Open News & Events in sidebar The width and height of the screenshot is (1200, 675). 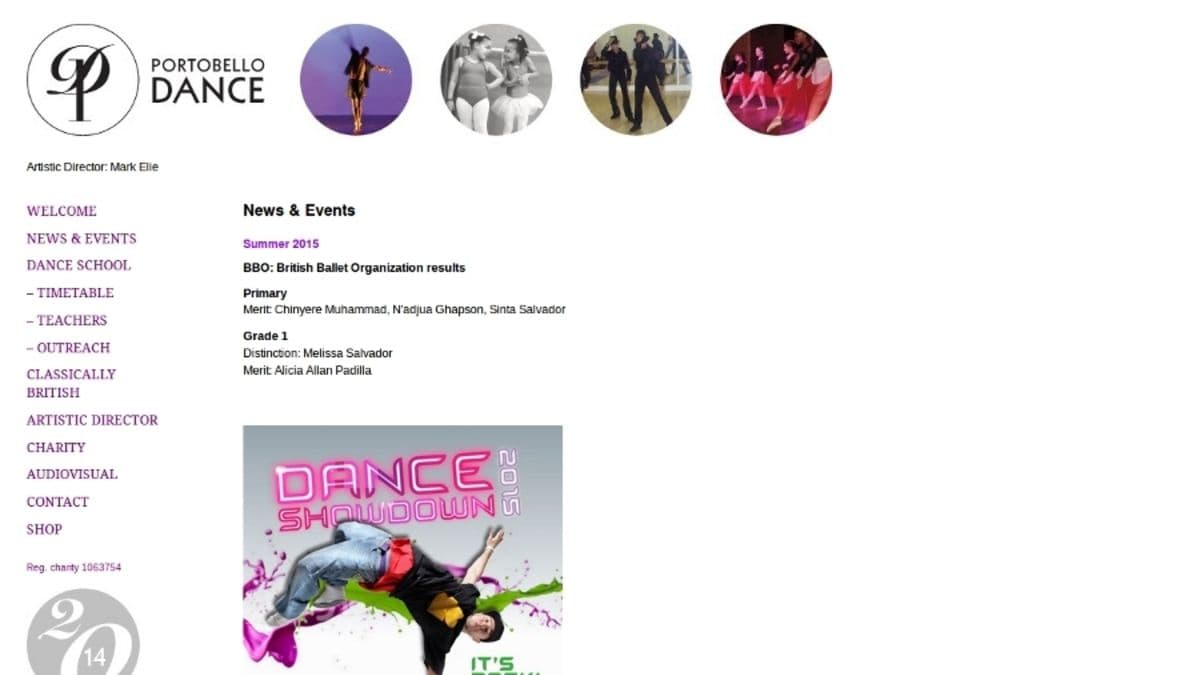[81, 238]
